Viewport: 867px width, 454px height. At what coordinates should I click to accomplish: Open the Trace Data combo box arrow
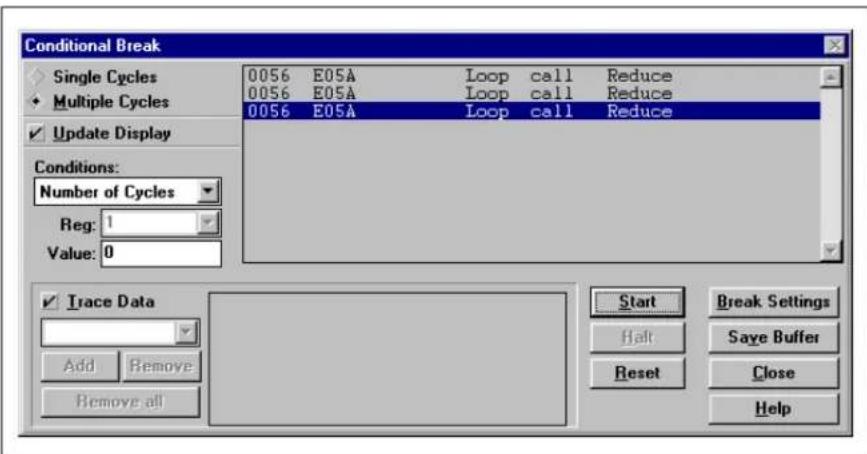click(186, 333)
